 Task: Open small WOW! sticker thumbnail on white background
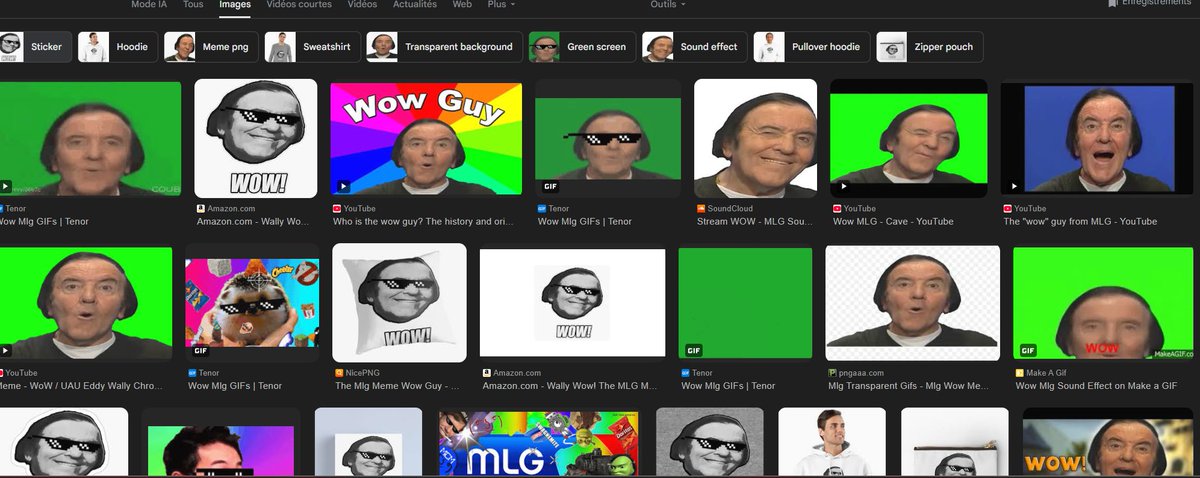(572, 302)
